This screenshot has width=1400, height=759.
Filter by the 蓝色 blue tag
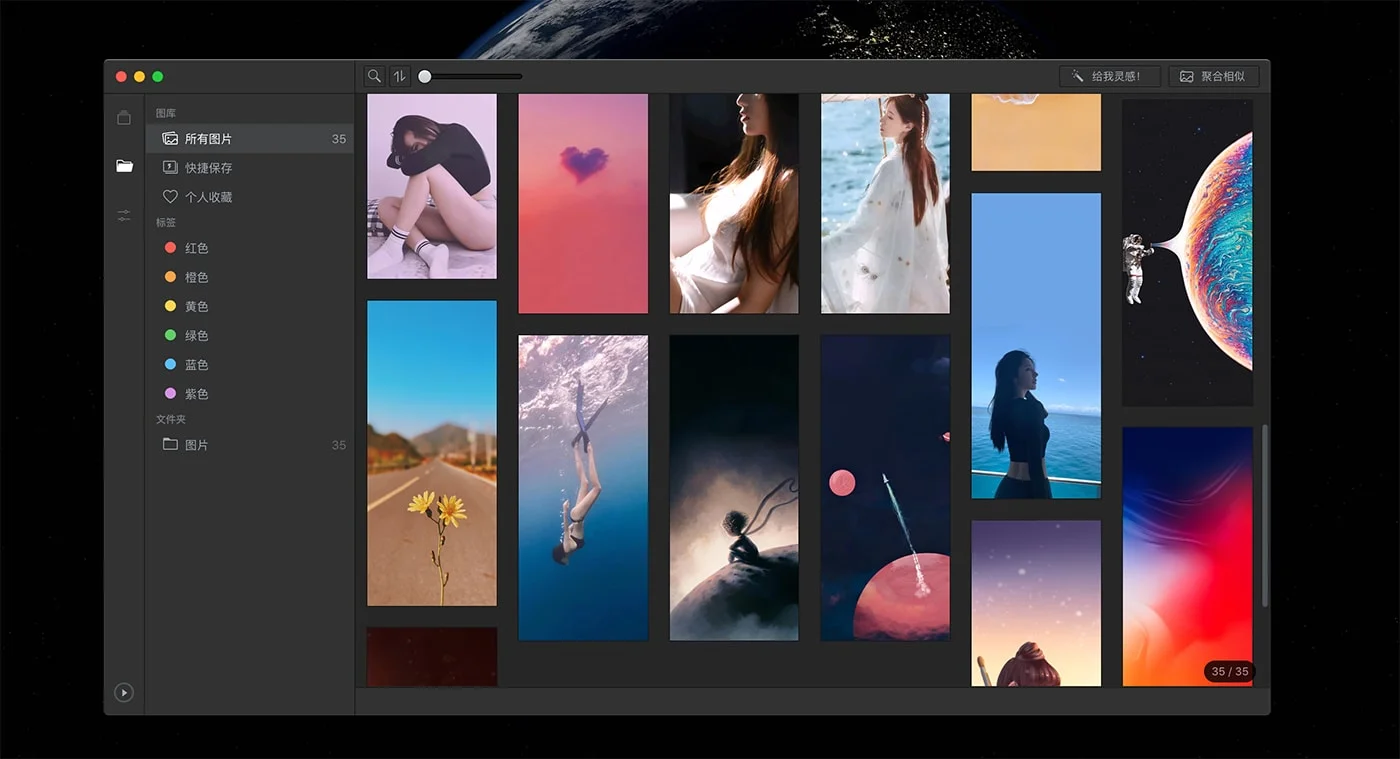pos(196,365)
